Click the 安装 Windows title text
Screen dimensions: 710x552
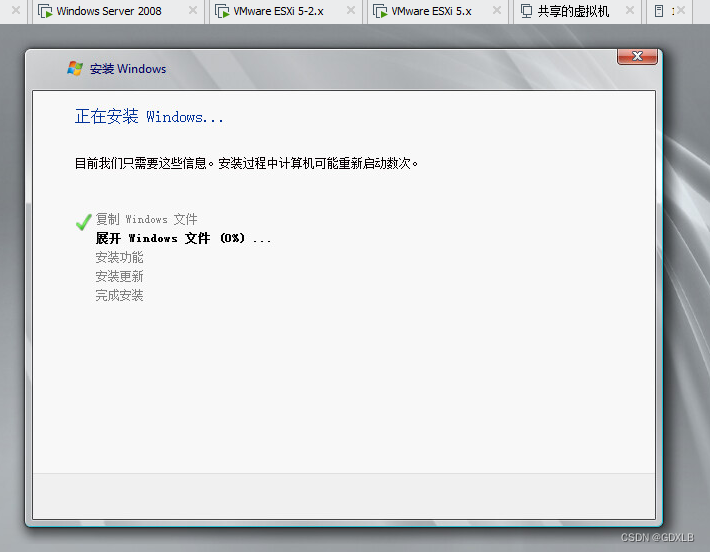tap(128, 69)
